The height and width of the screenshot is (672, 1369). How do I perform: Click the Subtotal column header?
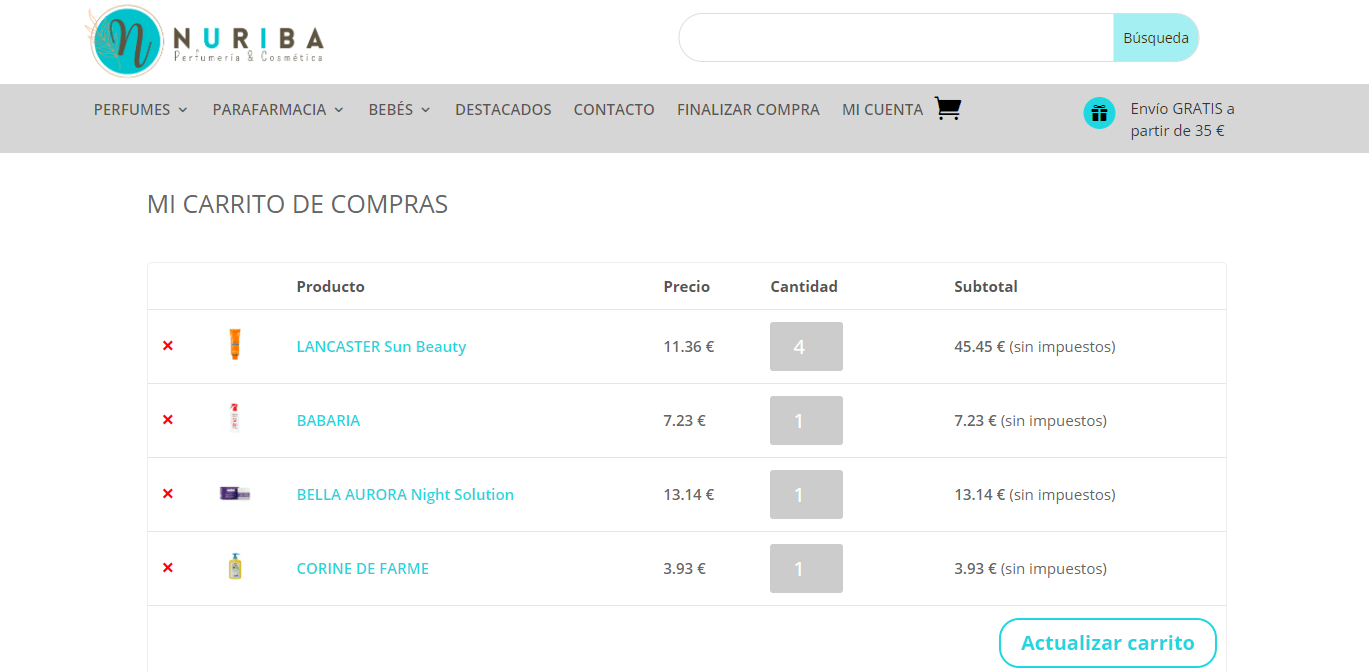click(x=986, y=286)
